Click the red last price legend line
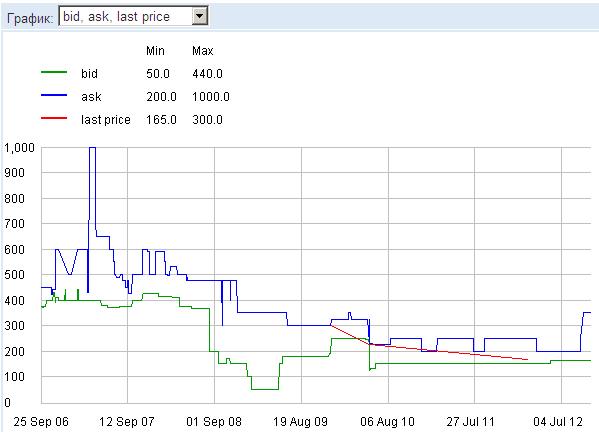Viewport: 599px width, 432px height. click(54, 118)
